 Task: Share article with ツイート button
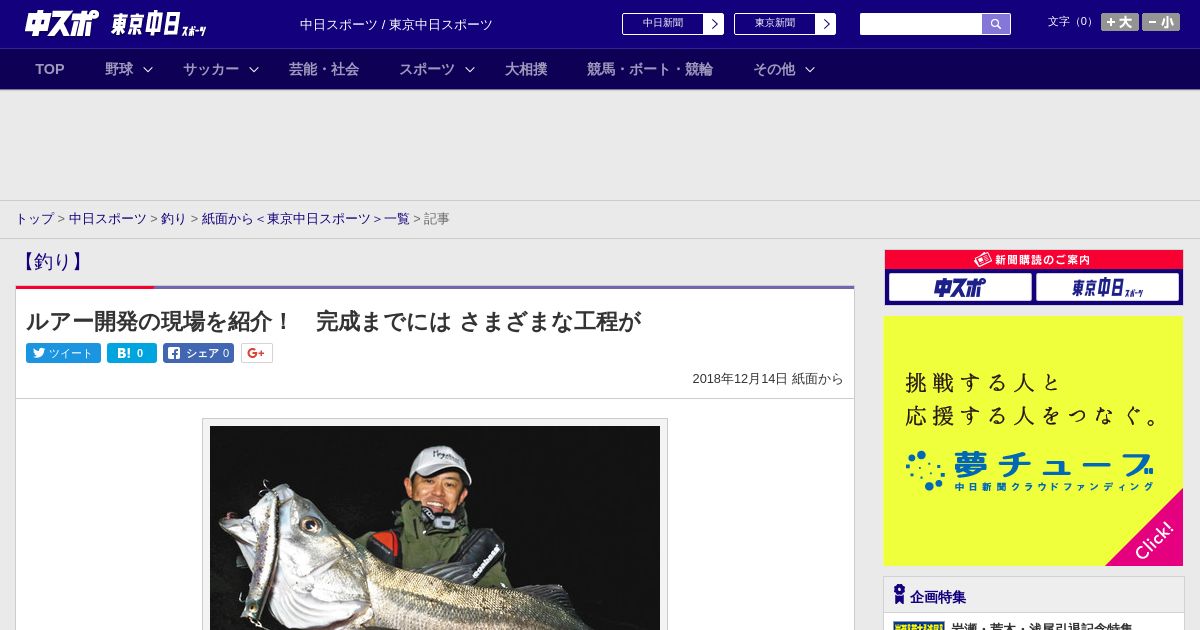pos(63,353)
